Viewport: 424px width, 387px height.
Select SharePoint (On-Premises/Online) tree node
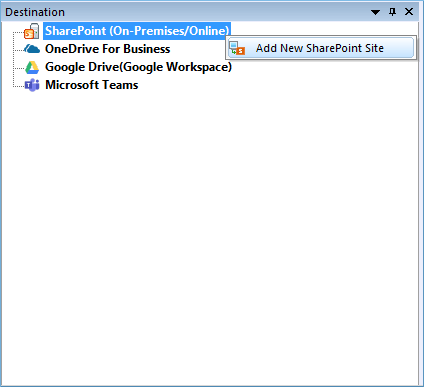click(137, 31)
